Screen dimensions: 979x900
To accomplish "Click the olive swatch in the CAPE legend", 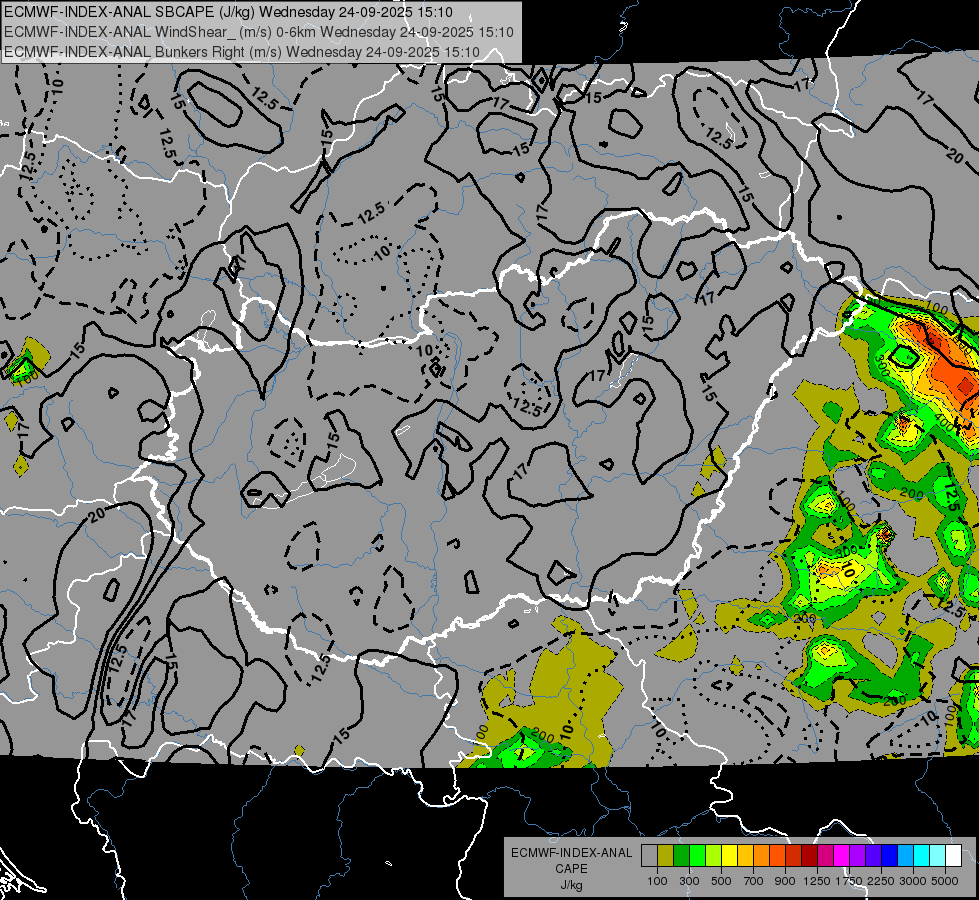I will point(666,856).
